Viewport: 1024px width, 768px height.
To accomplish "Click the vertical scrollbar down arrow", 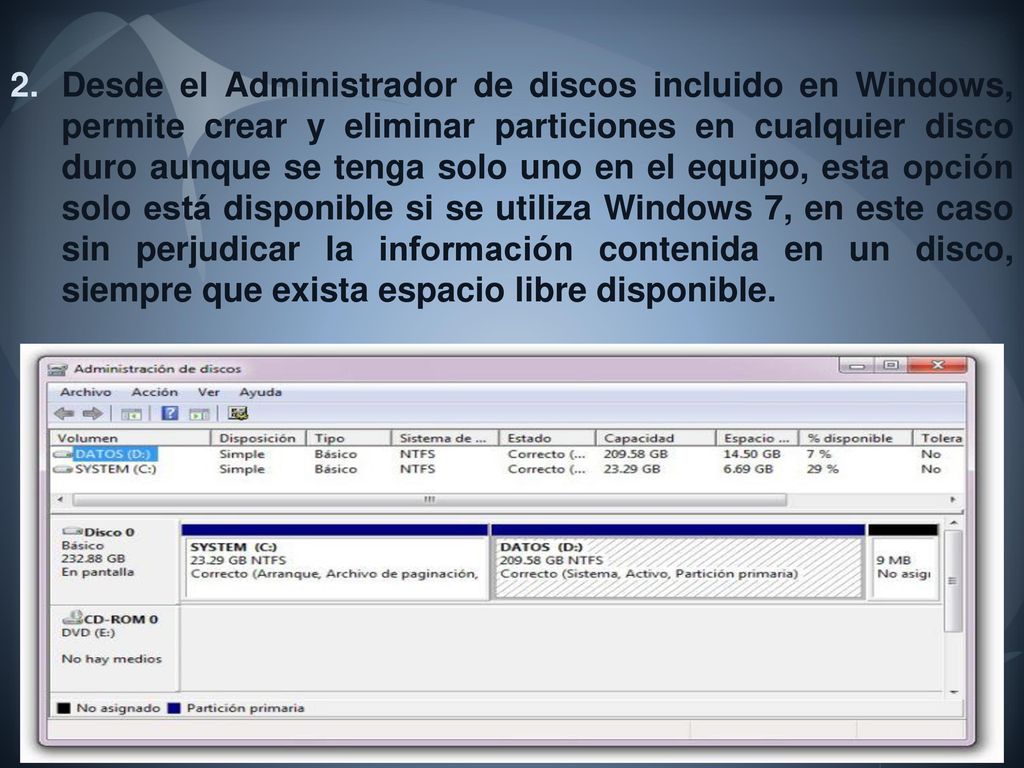I will pyautogui.click(x=953, y=692).
